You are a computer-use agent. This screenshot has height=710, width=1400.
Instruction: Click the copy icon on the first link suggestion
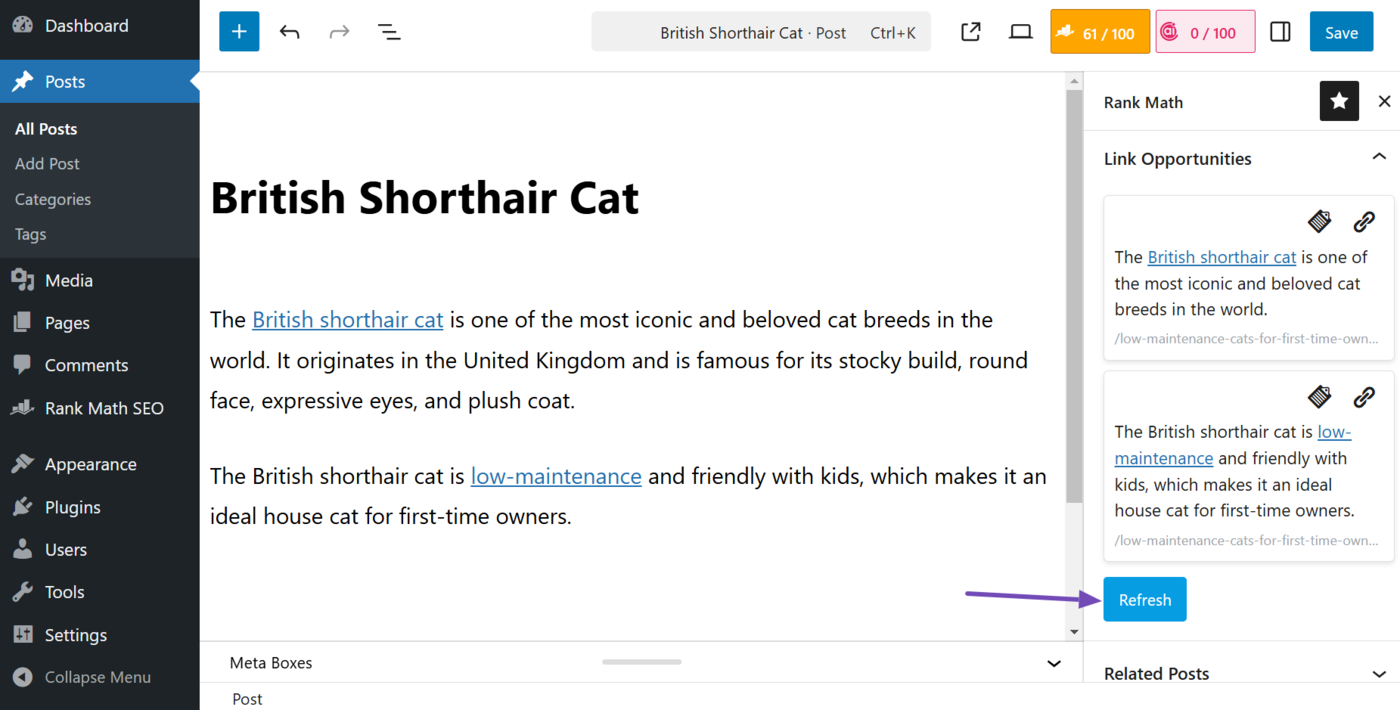click(1319, 221)
